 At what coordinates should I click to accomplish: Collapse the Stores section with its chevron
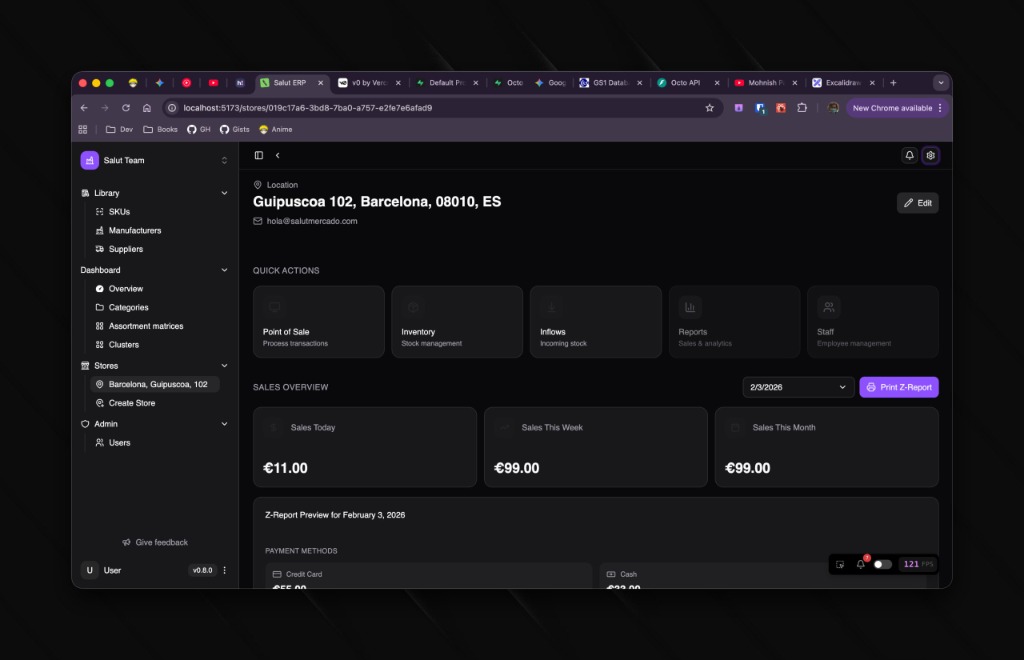(x=225, y=365)
